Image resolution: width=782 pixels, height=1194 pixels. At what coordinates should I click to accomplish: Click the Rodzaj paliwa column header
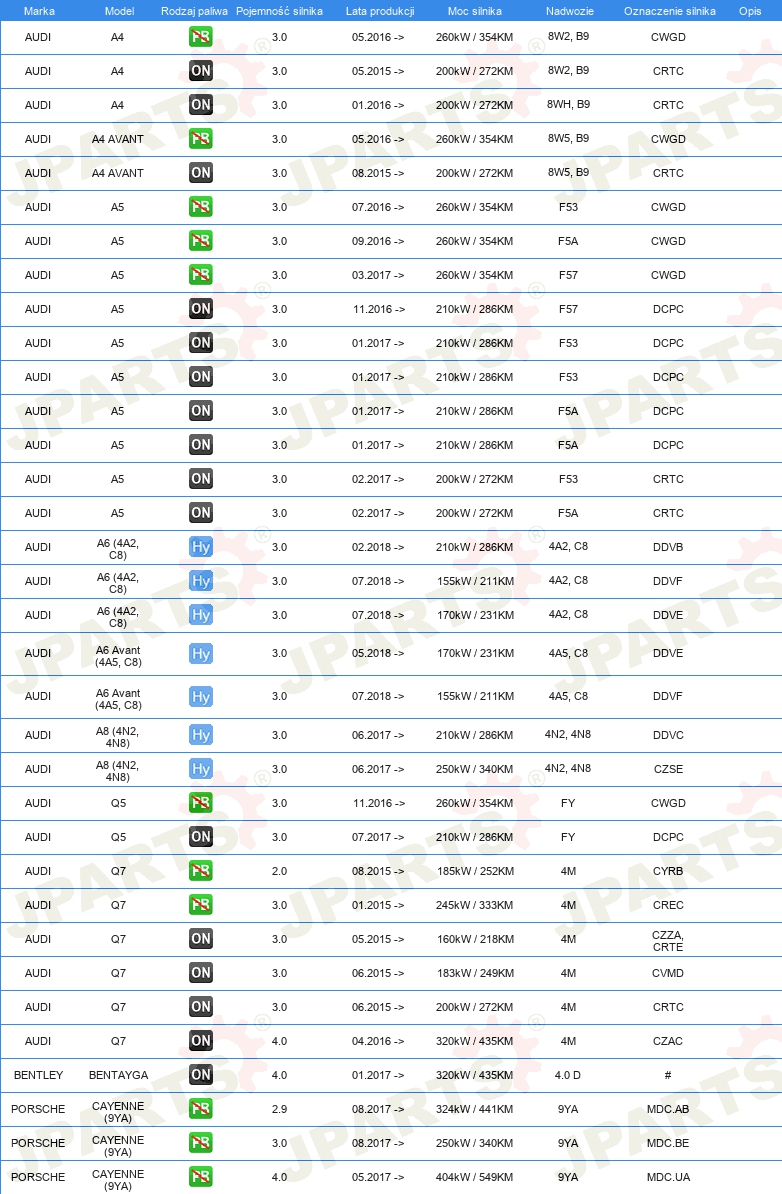194,11
